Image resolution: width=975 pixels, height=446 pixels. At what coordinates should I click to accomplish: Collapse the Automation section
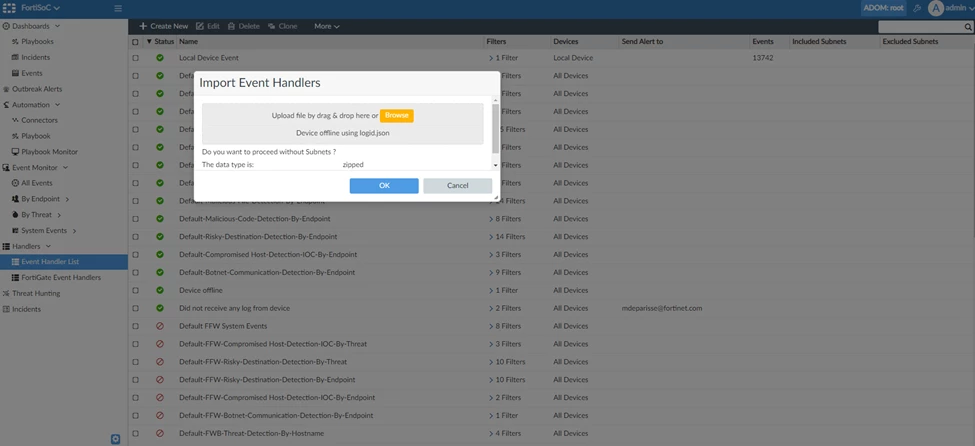57,105
